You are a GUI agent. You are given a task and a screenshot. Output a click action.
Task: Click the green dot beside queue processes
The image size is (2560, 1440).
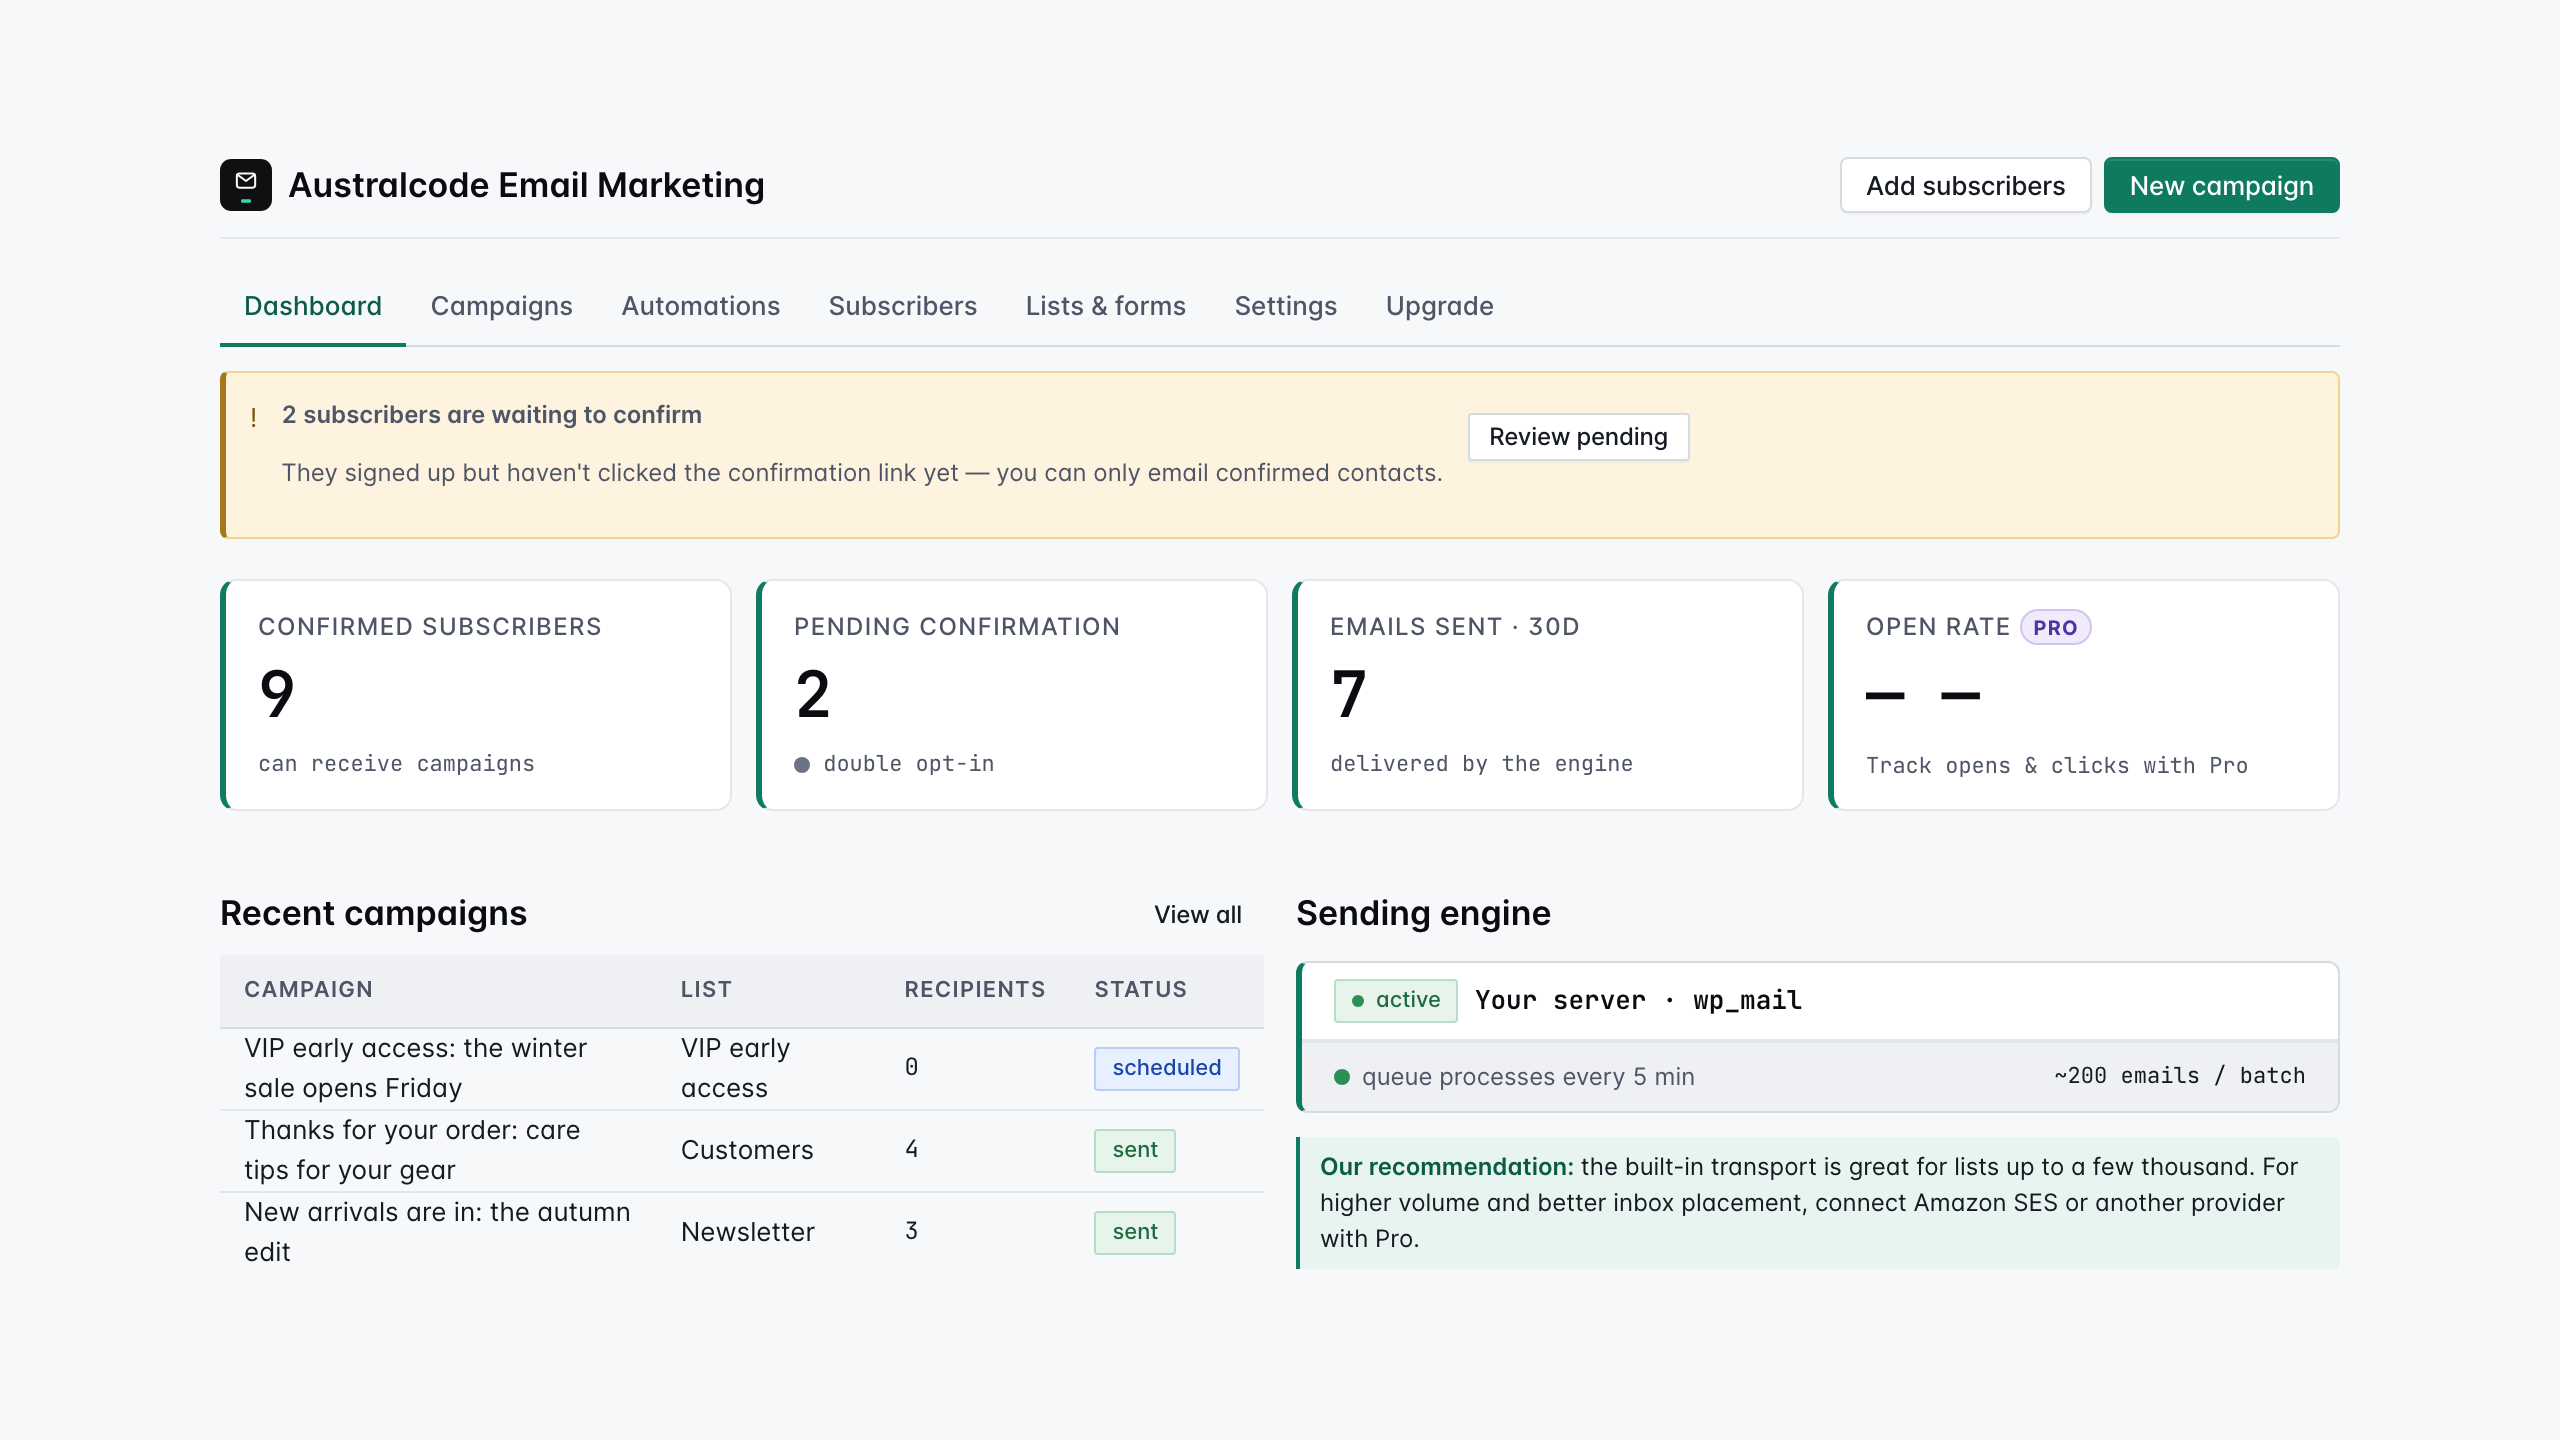coord(1342,1077)
